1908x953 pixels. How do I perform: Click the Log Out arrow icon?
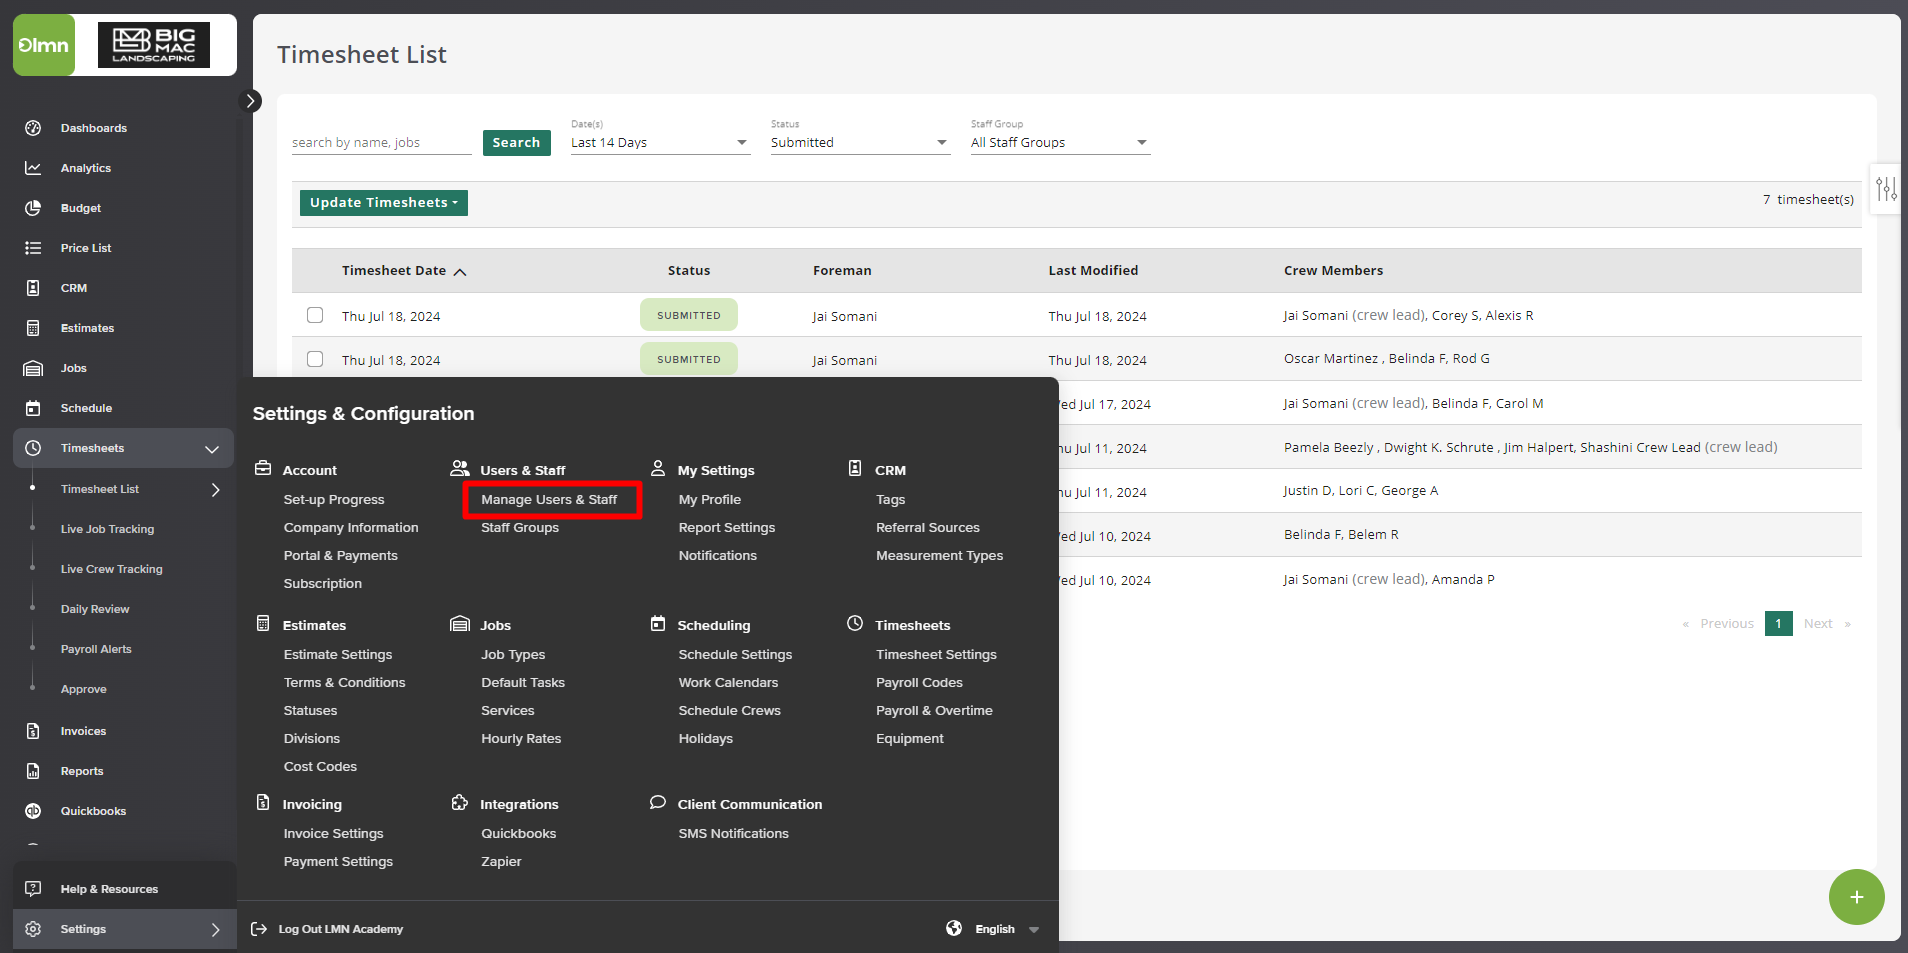[x=259, y=929]
